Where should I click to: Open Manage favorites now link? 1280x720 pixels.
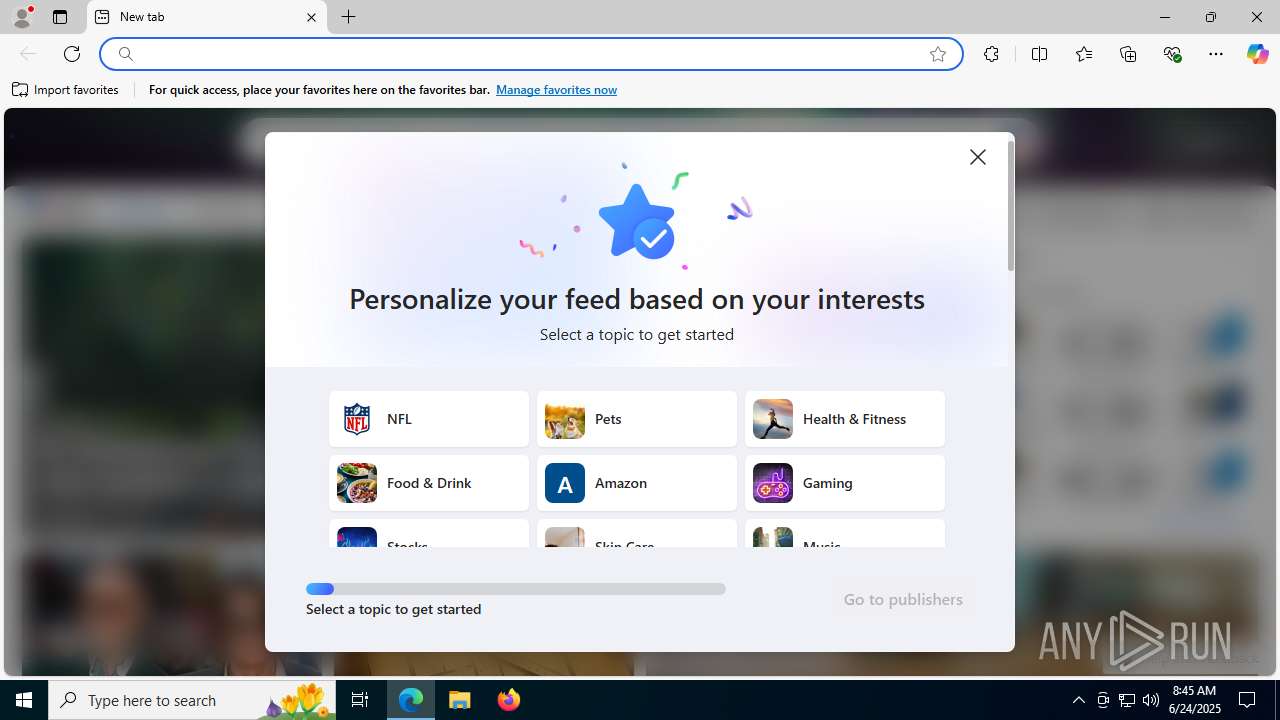(556, 90)
